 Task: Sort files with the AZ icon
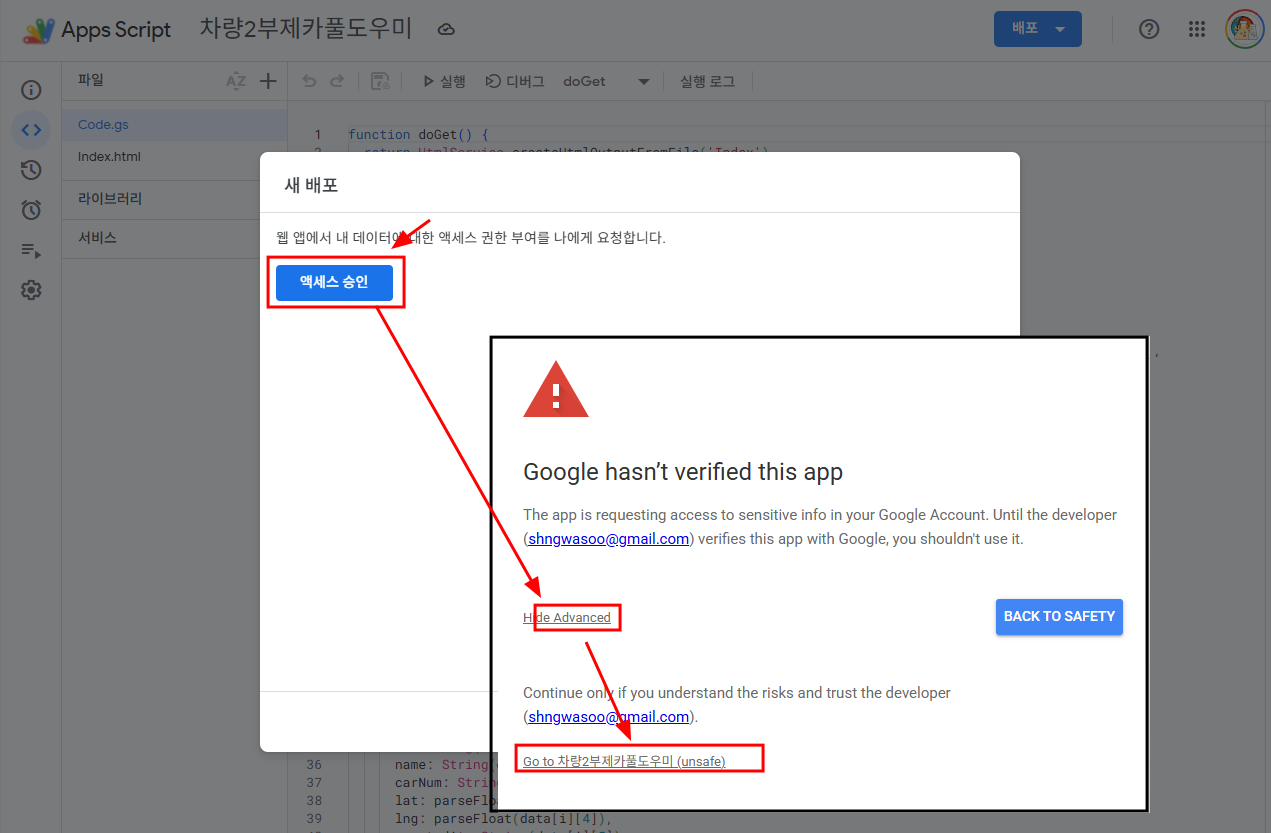pyautogui.click(x=236, y=81)
